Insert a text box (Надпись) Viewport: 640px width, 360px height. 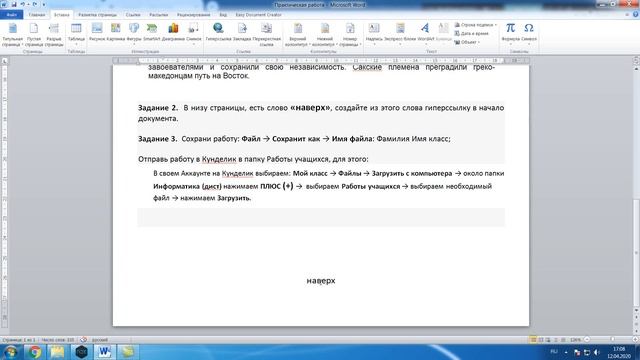pos(374,33)
